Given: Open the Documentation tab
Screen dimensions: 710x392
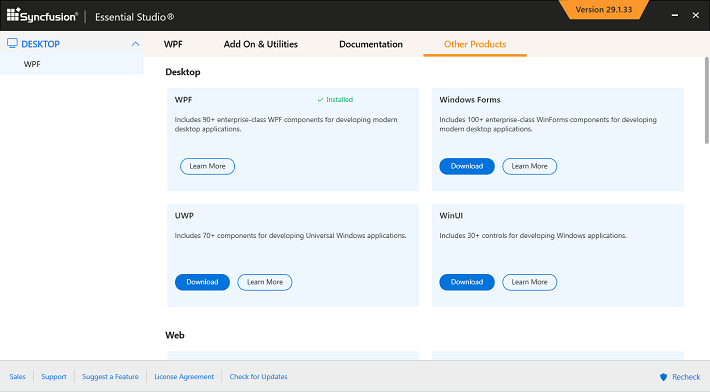Looking at the screenshot, I should click(x=371, y=44).
